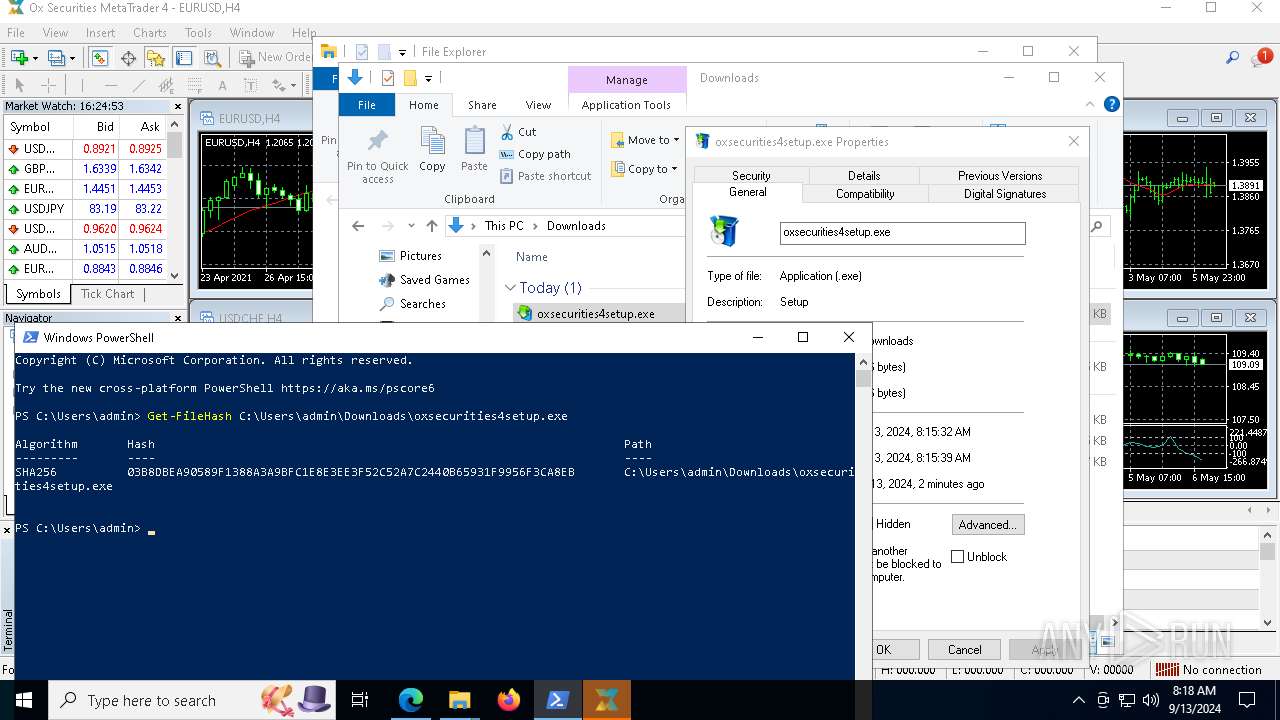The width and height of the screenshot is (1280, 720).
Task: Select the Fibonacci Retracement tool
Action: [193, 85]
